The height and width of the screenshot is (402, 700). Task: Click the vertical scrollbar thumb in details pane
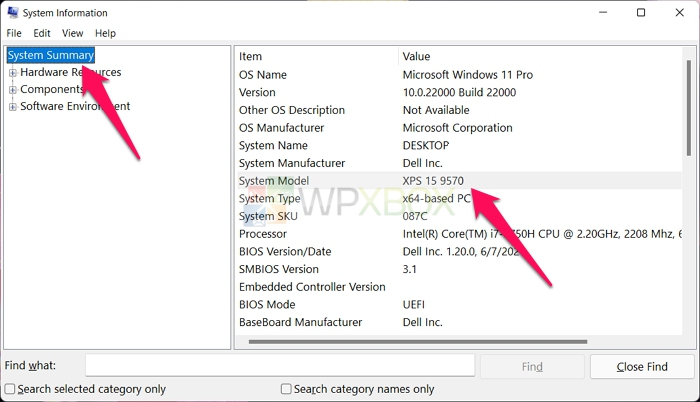[688, 108]
